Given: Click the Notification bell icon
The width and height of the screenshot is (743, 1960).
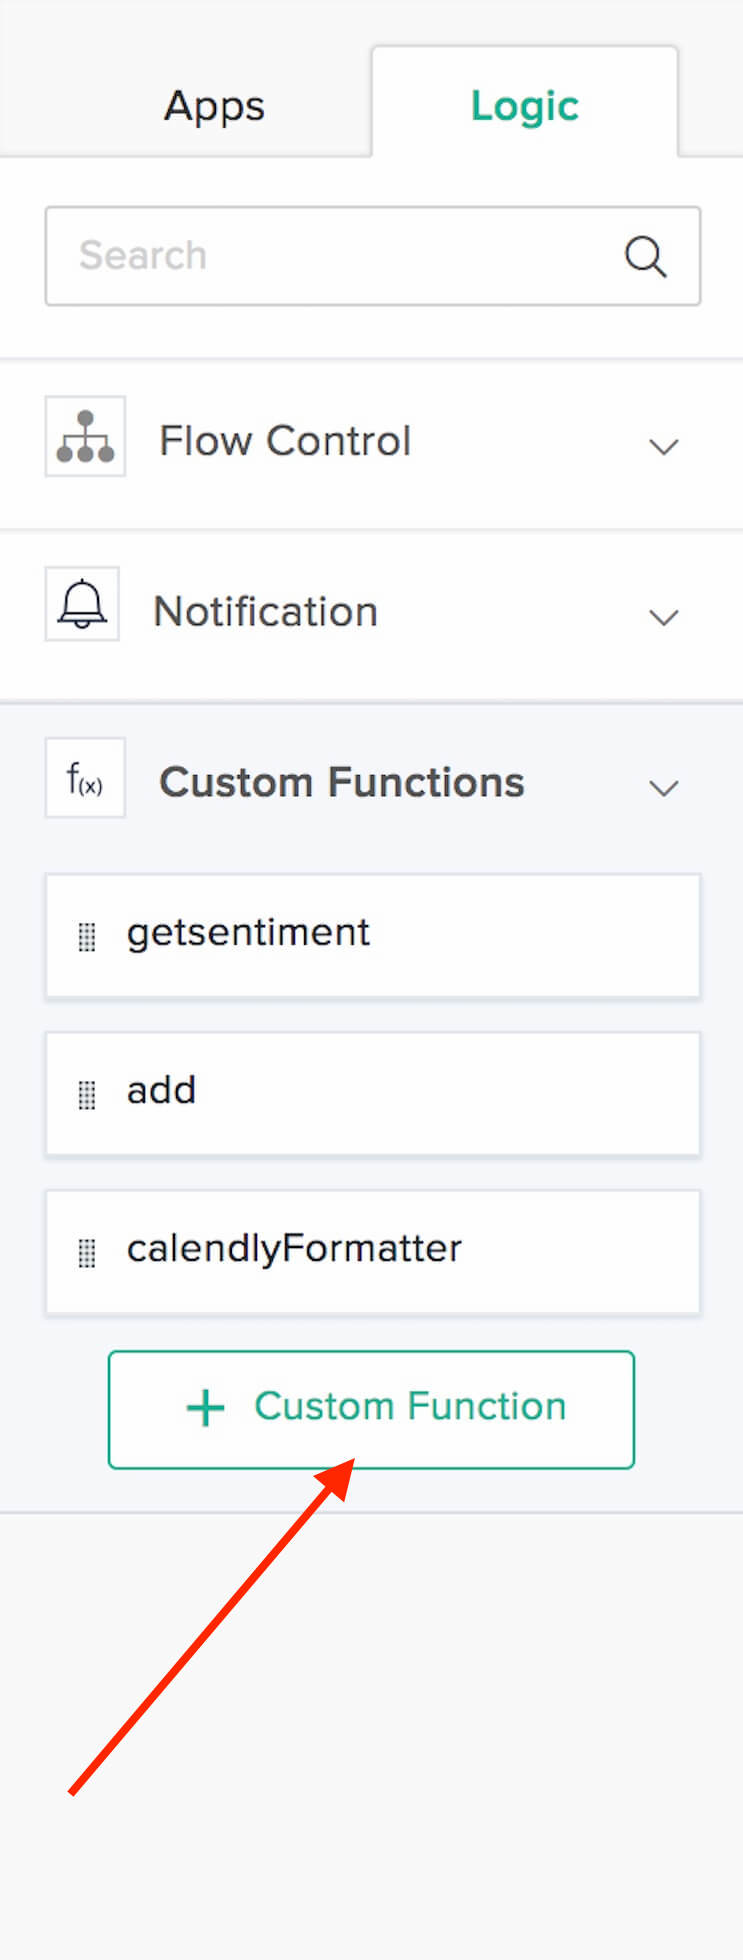Looking at the screenshot, I should click(x=82, y=604).
